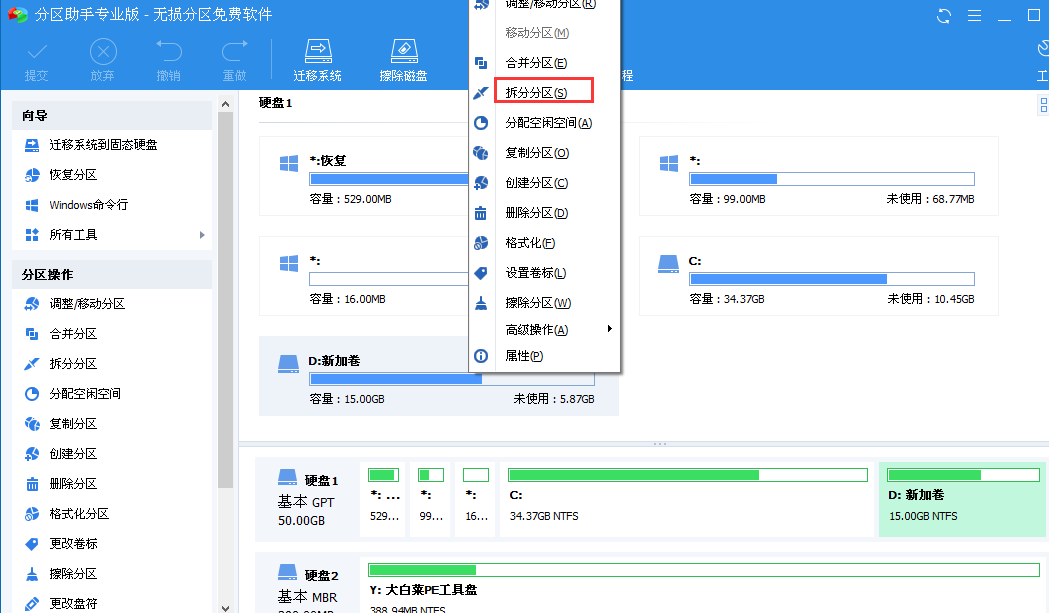Viewport: 1049px width, 613px height.
Task: Click 合并分区 icon in sidebar
Action: [x=32, y=334]
